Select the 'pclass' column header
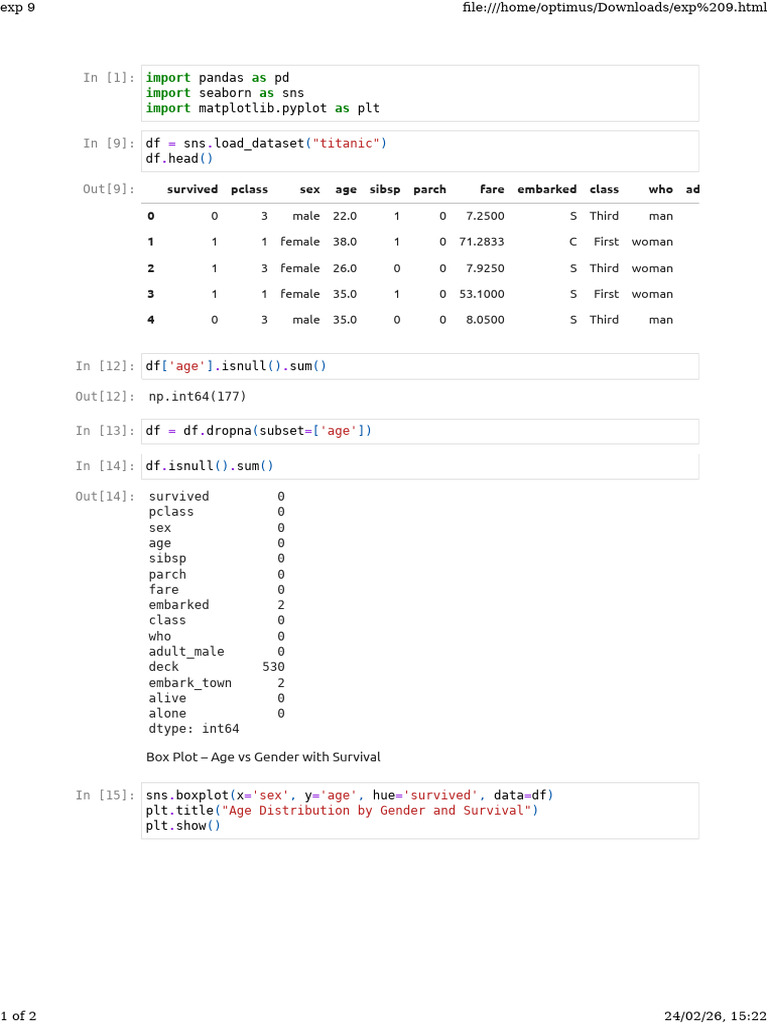The image size is (768, 1024). pyautogui.click(x=249, y=189)
